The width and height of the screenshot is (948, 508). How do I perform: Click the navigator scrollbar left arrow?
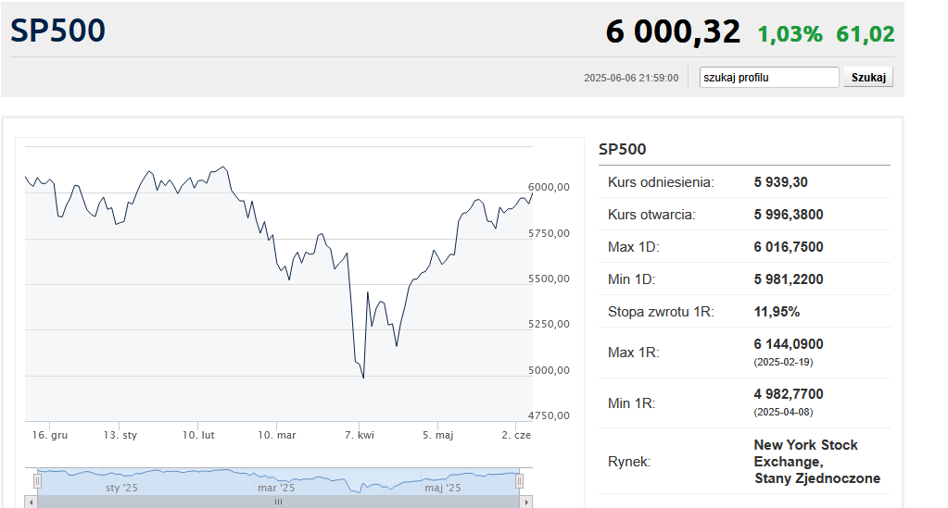click(x=31, y=502)
